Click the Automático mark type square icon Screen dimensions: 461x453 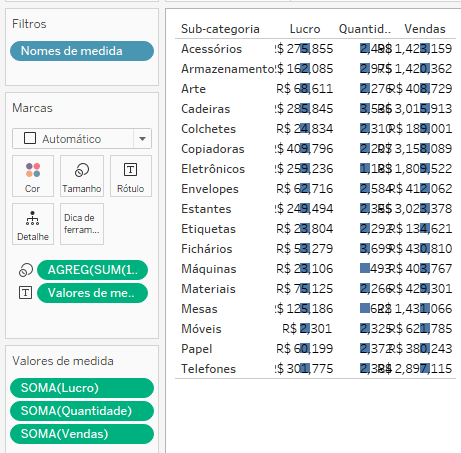[30, 138]
